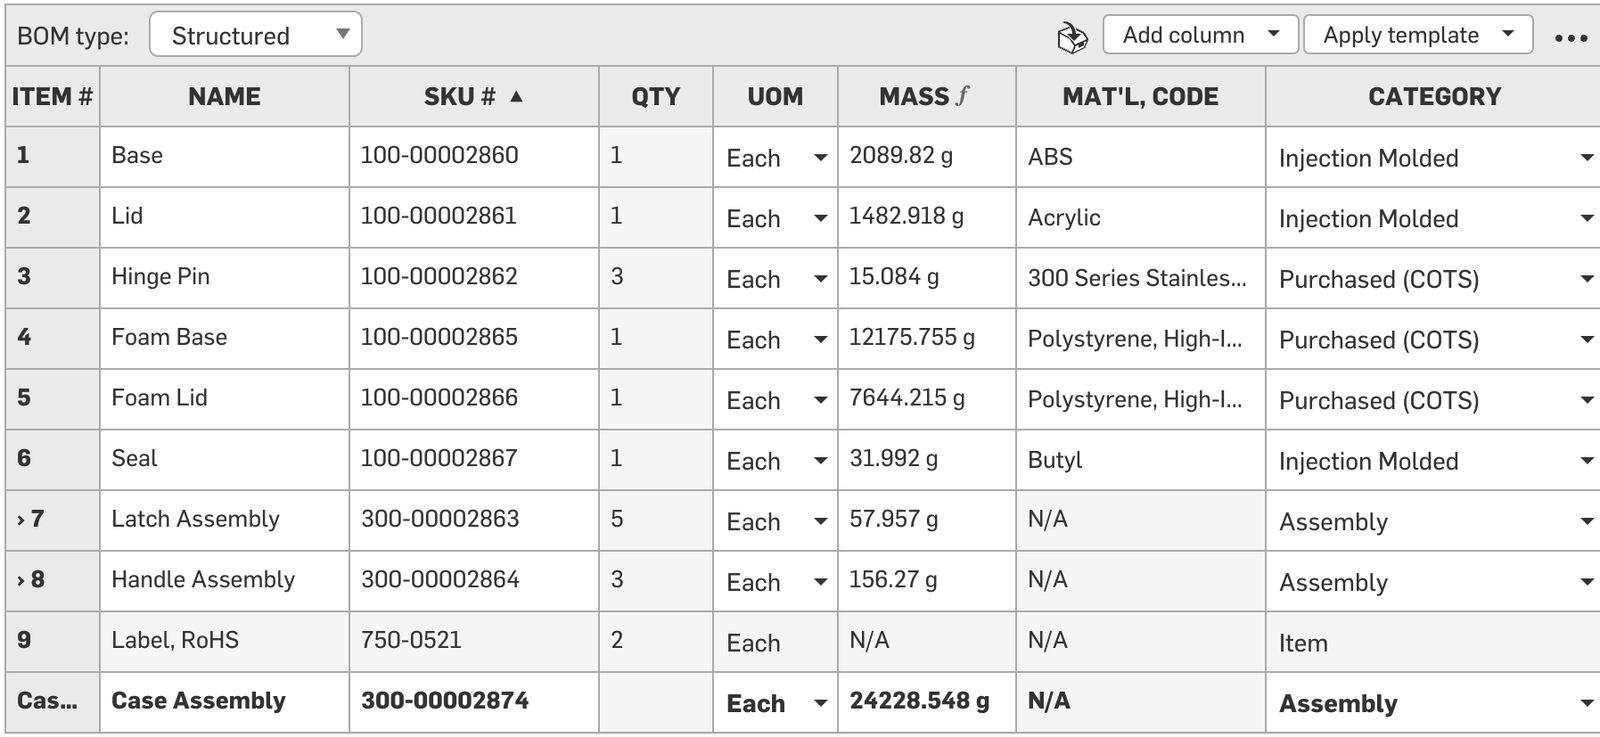Click the MASS computed function icon
The width and height of the screenshot is (1600, 737).
pos(962,97)
